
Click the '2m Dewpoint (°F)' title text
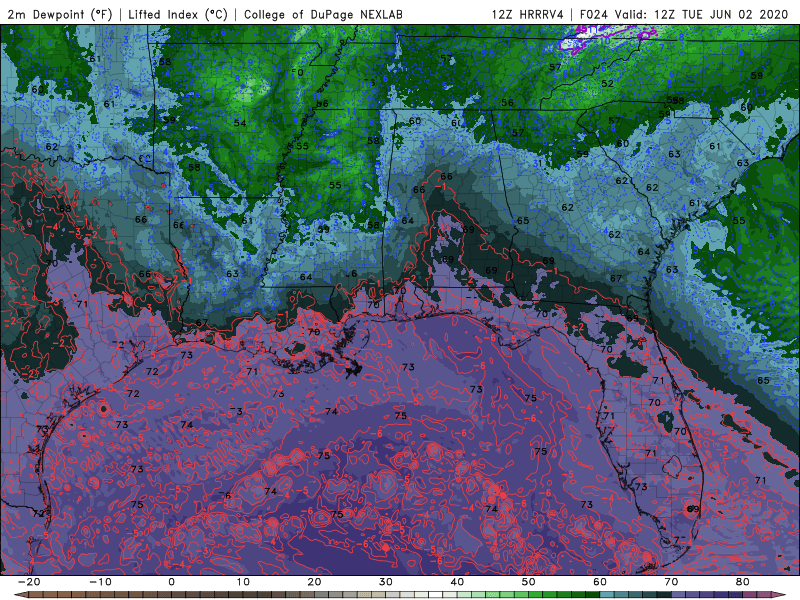click(60, 14)
